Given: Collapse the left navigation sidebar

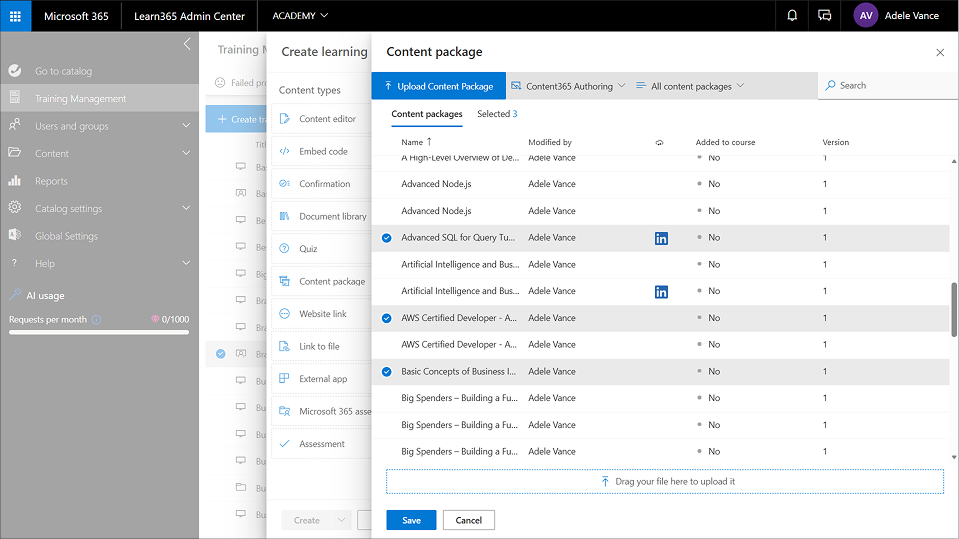Looking at the screenshot, I should [x=187, y=44].
